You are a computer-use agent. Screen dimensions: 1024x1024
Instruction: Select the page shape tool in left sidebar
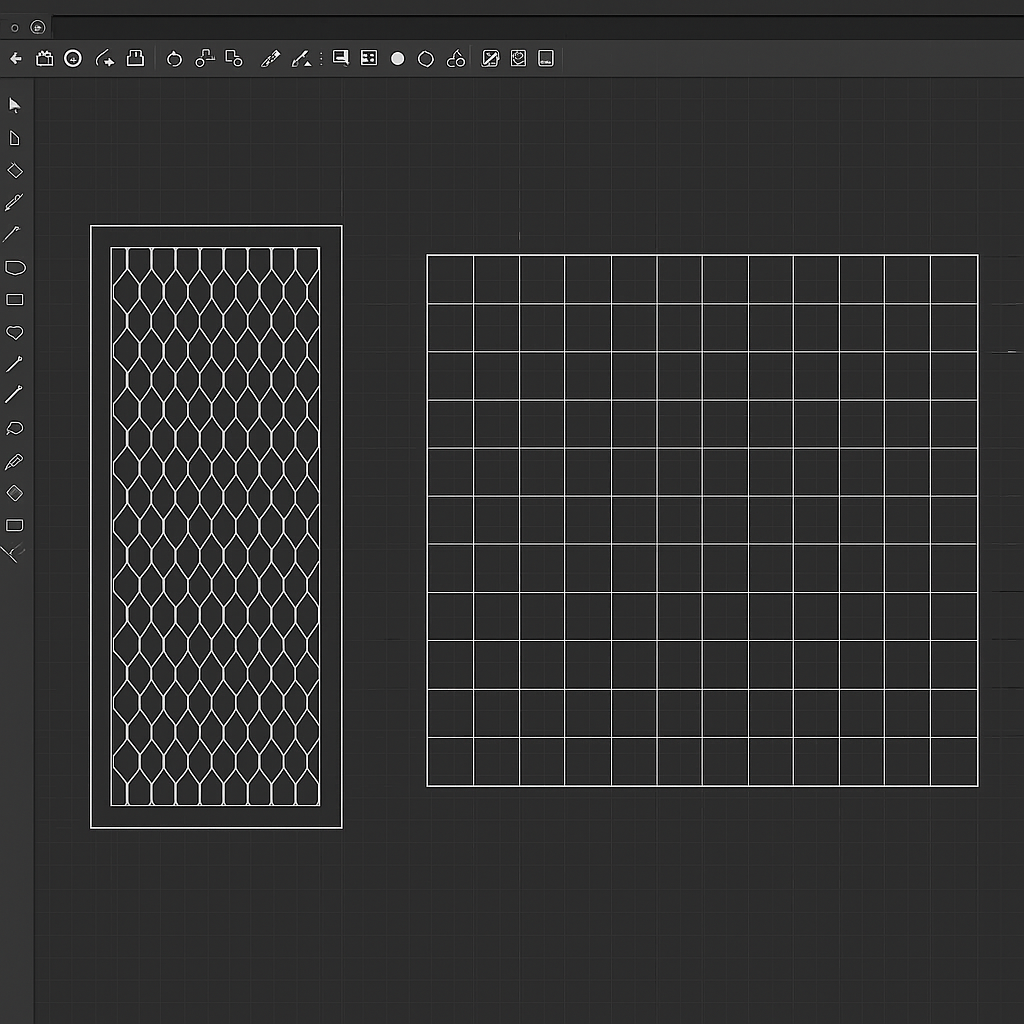(x=14, y=138)
